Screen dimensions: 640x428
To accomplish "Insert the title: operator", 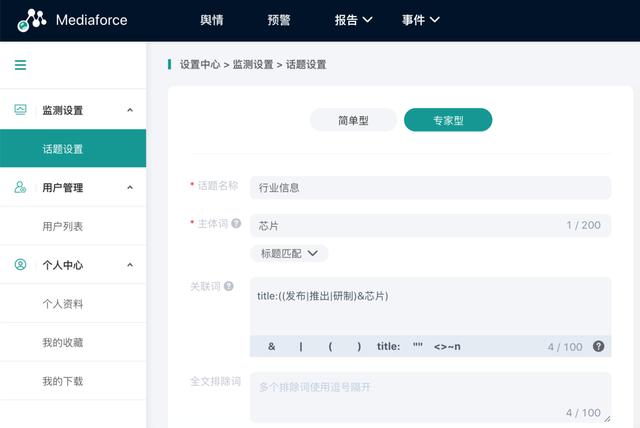I will 388,346.
